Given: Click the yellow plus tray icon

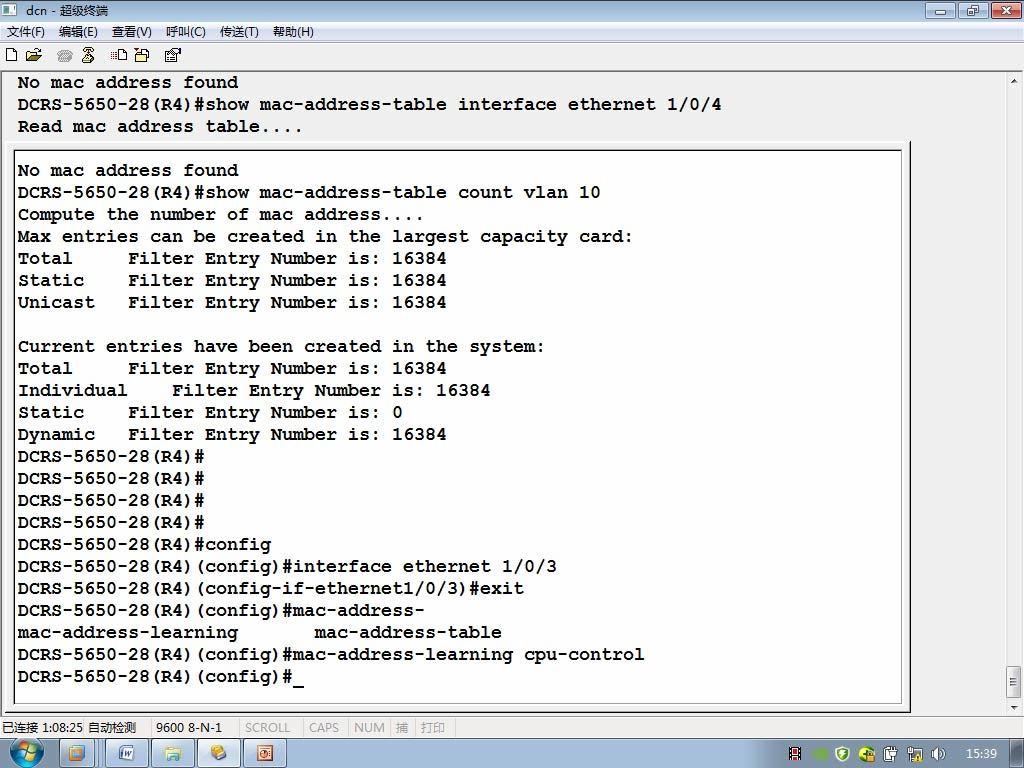Looking at the screenshot, I should [867, 754].
